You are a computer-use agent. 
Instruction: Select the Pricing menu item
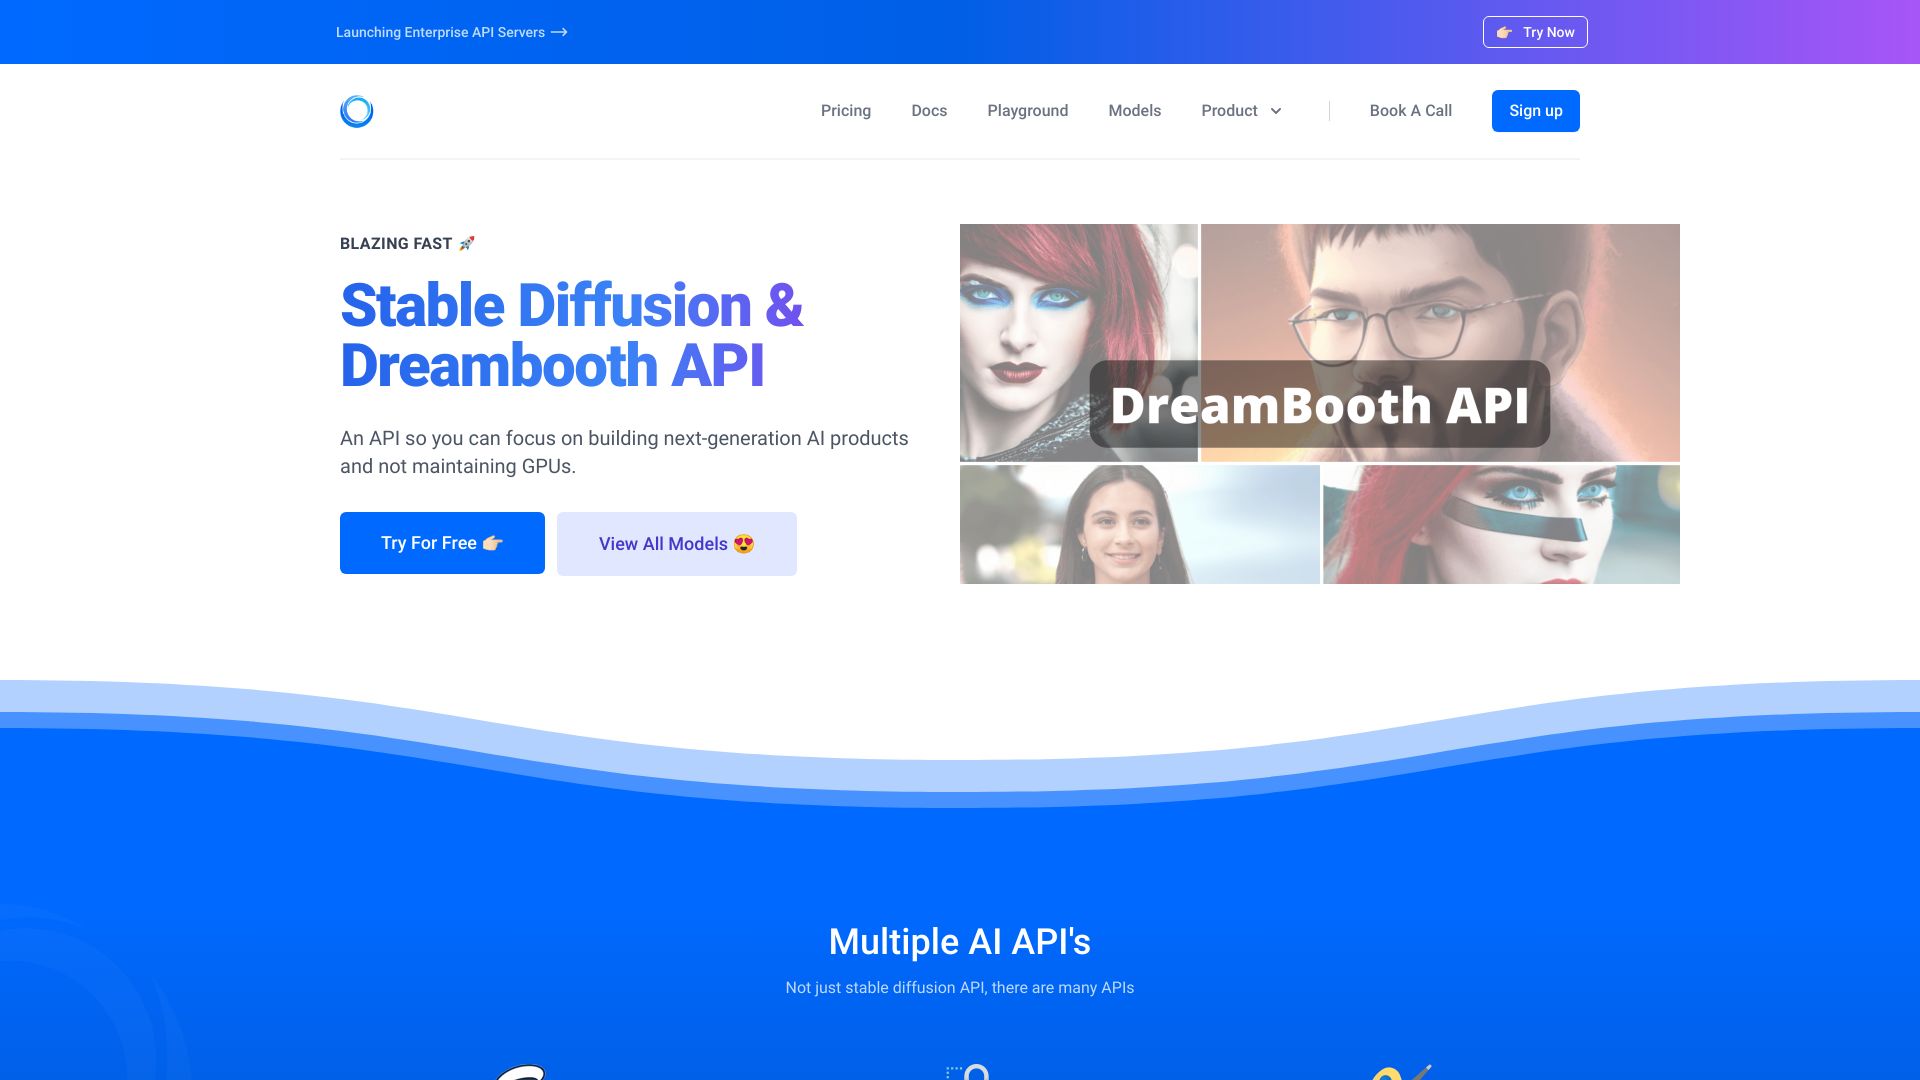[x=845, y=111]
